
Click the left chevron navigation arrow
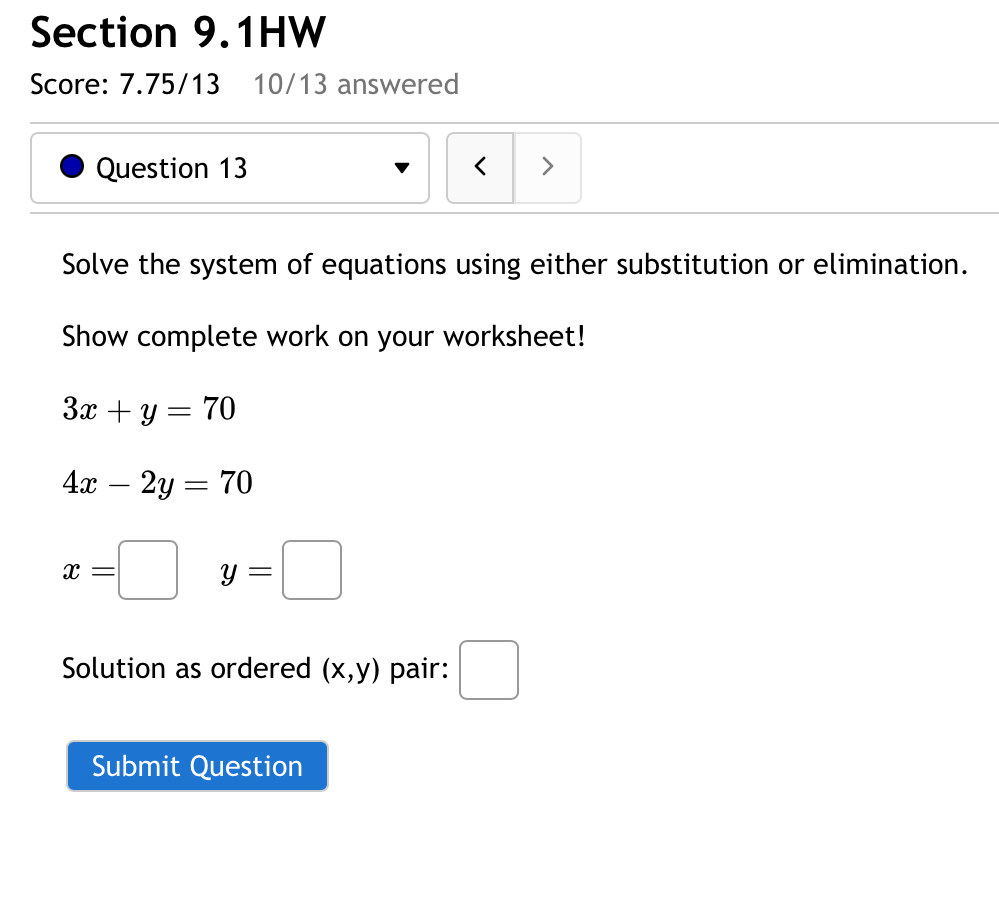(480, 167)
